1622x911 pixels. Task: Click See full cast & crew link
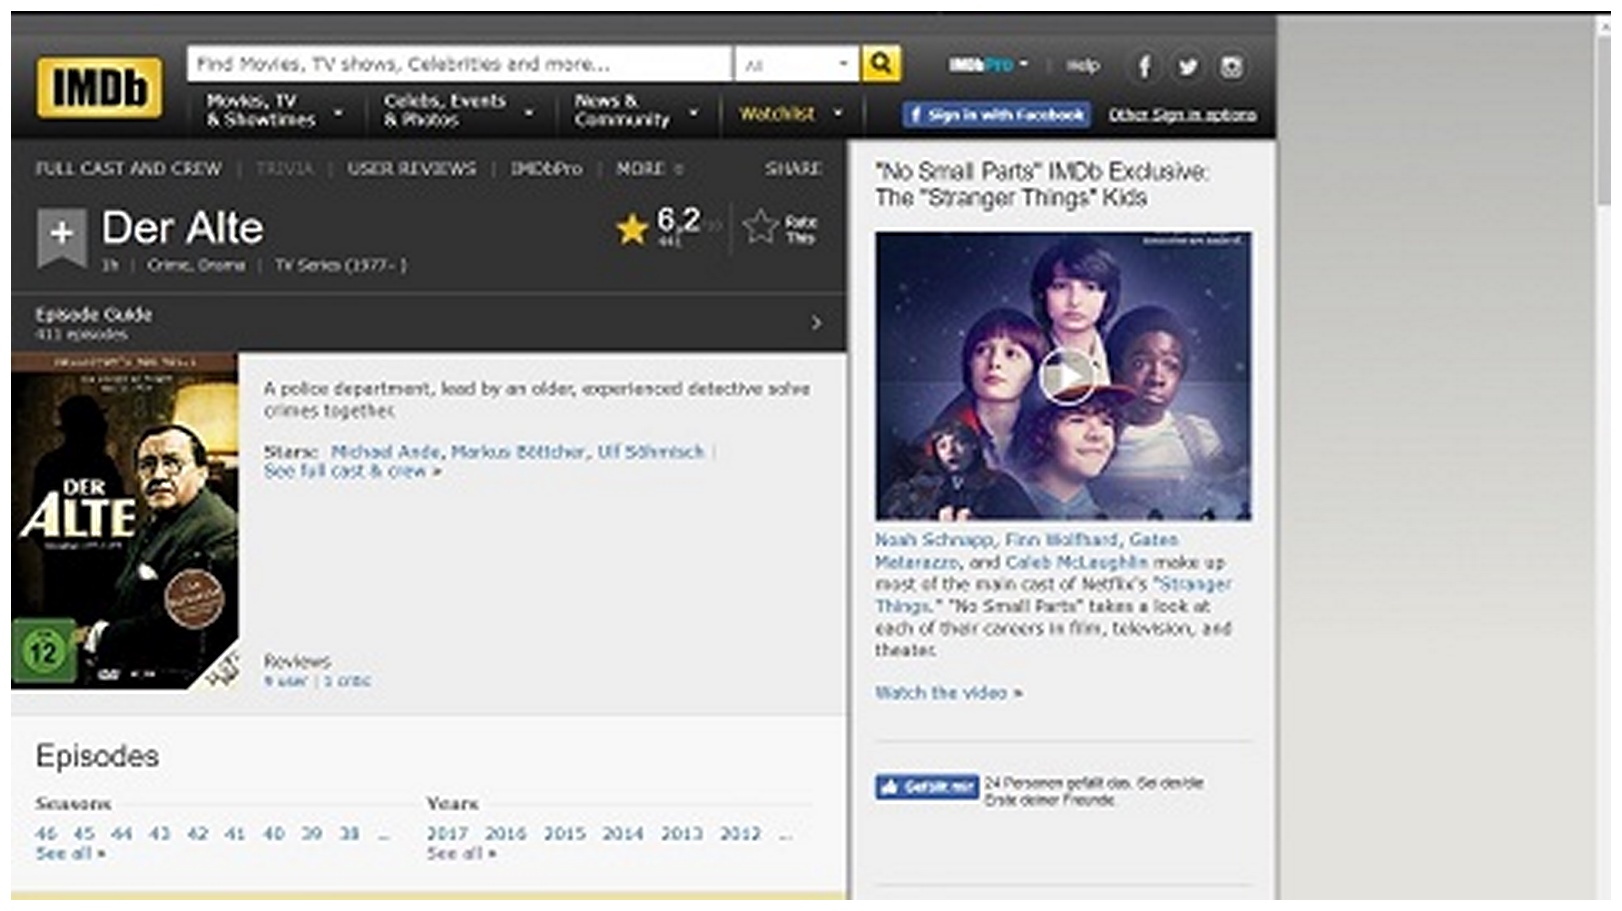[353, 471]
